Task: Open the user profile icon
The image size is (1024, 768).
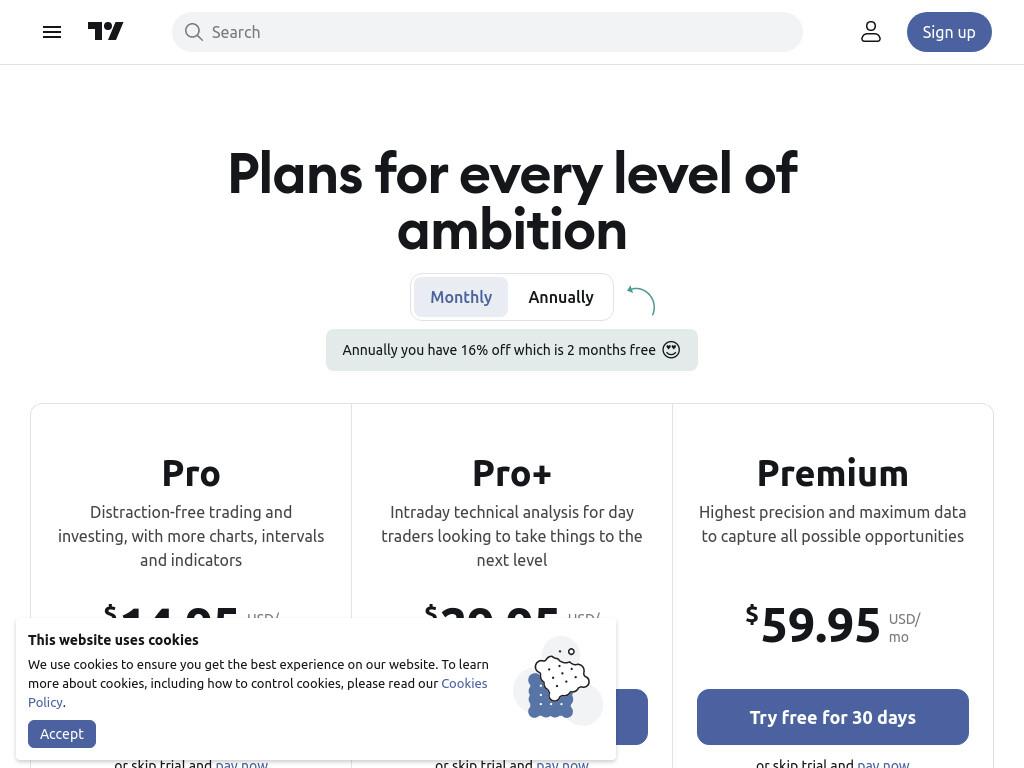Action: point(871,31)
